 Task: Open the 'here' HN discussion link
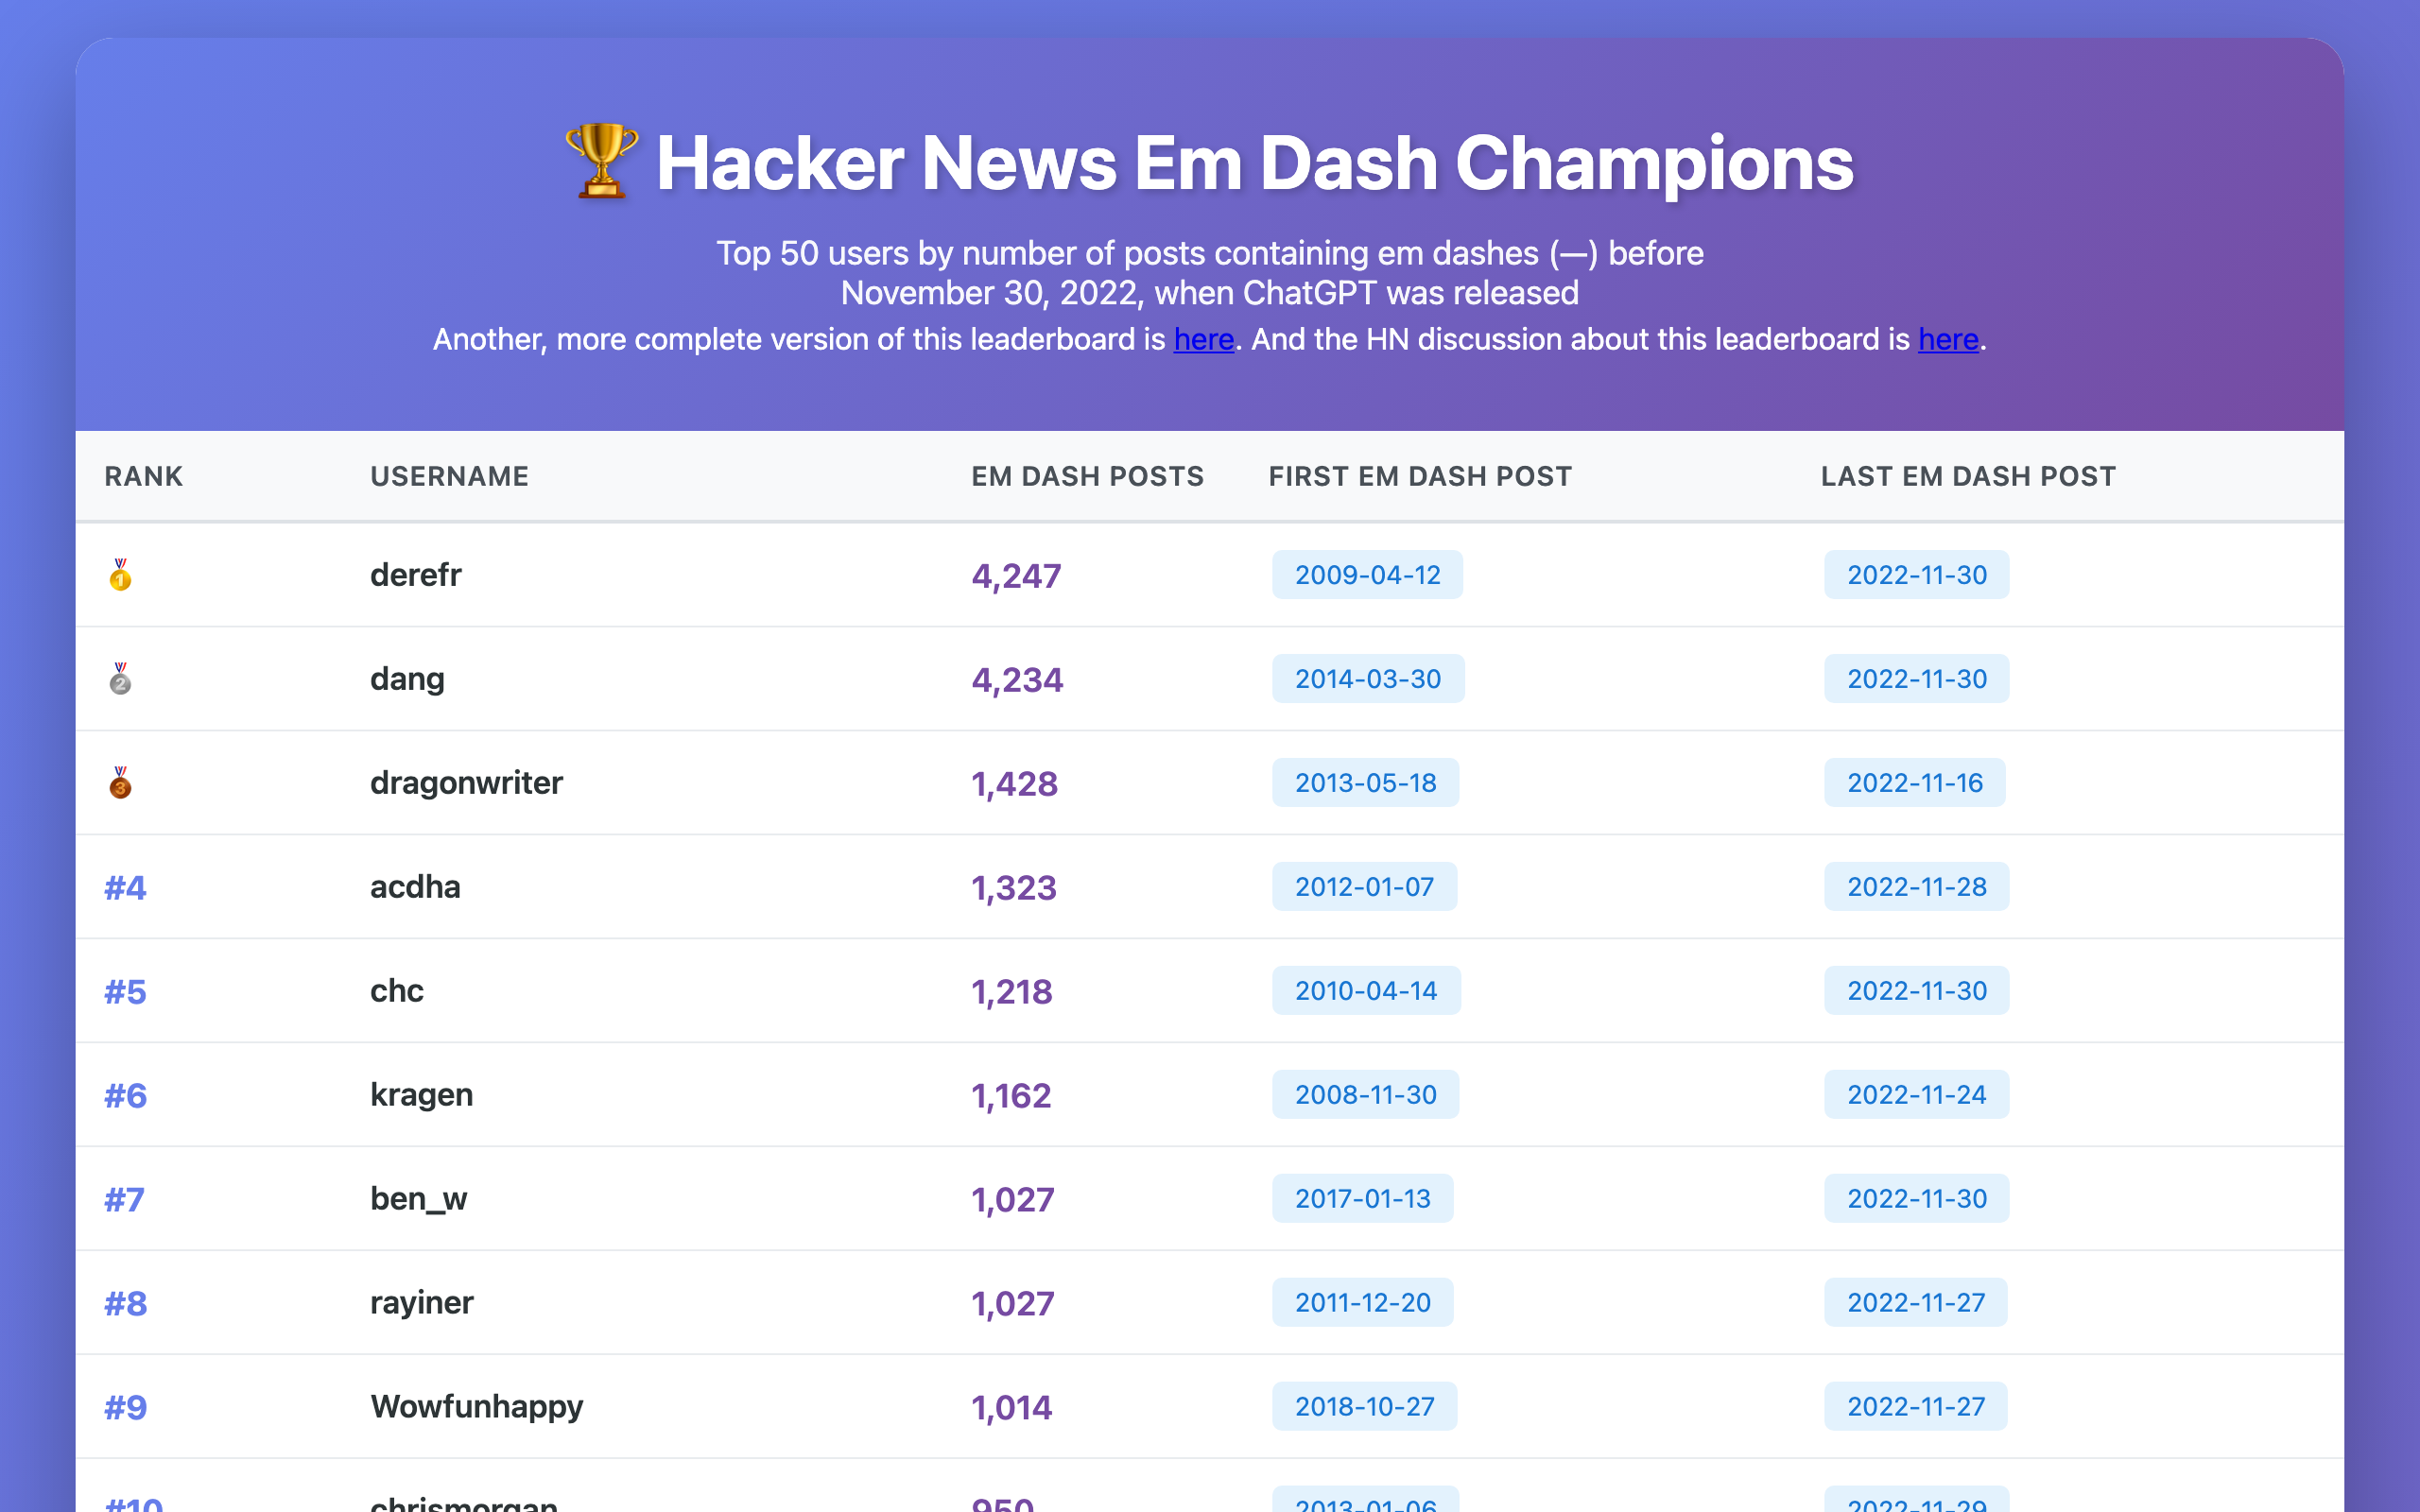click(x=1947, y=340)
